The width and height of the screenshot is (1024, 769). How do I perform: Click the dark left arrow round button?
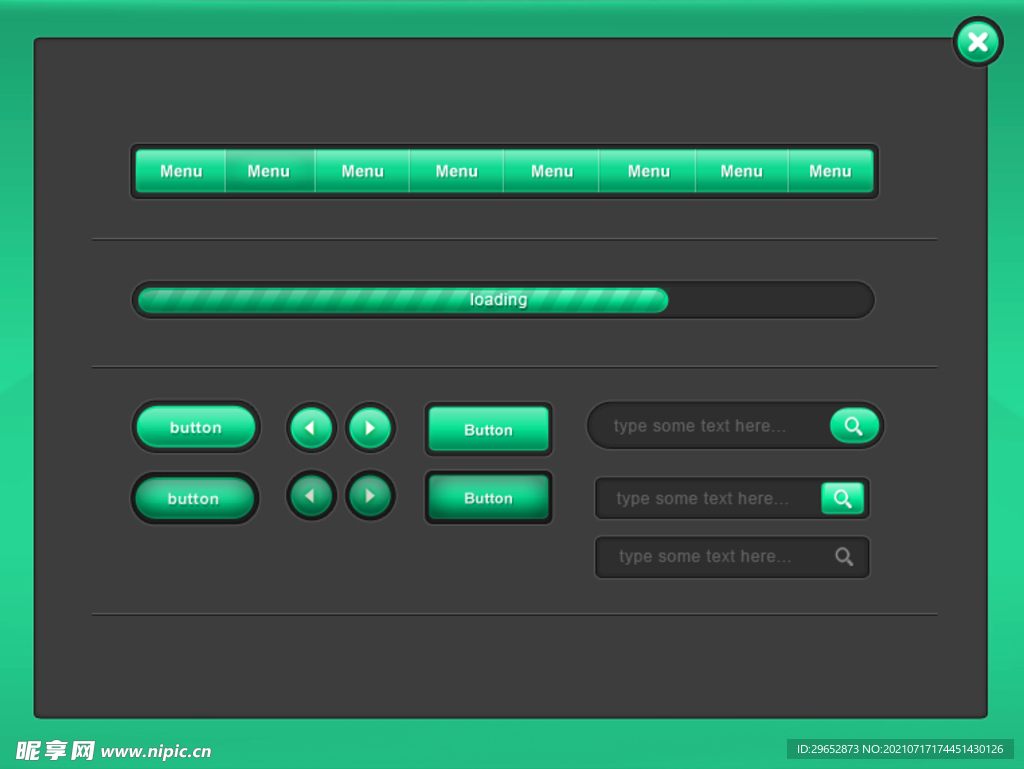312,495
